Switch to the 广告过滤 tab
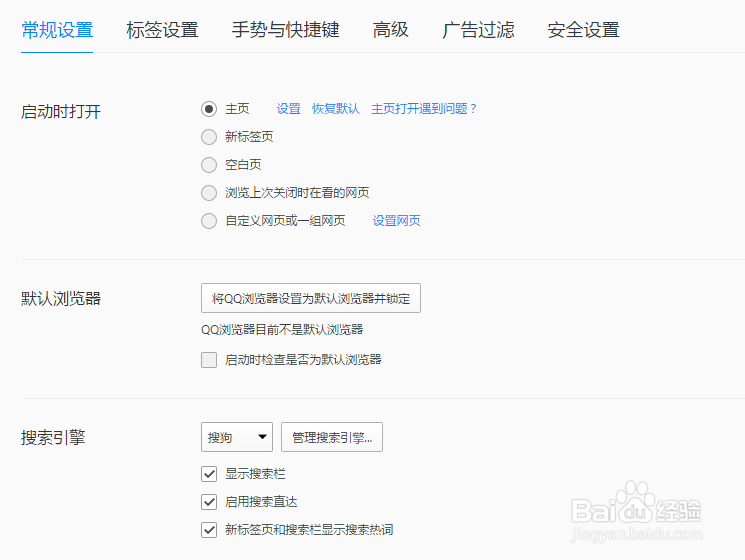The width and height of the screenshot is (745, 560). 478,30
